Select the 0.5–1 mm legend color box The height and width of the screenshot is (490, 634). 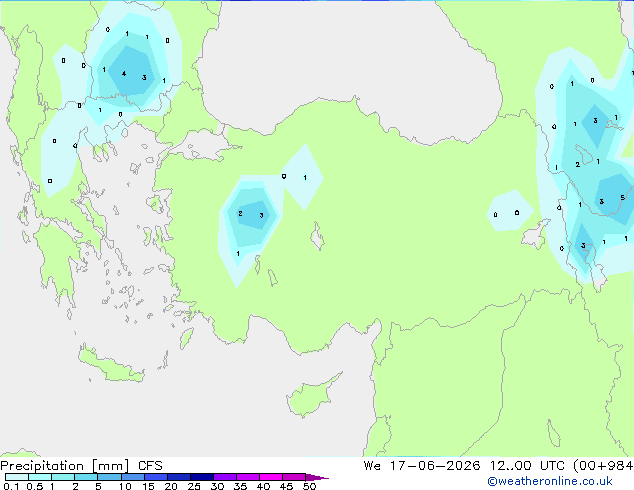click(x=40, y=477)
